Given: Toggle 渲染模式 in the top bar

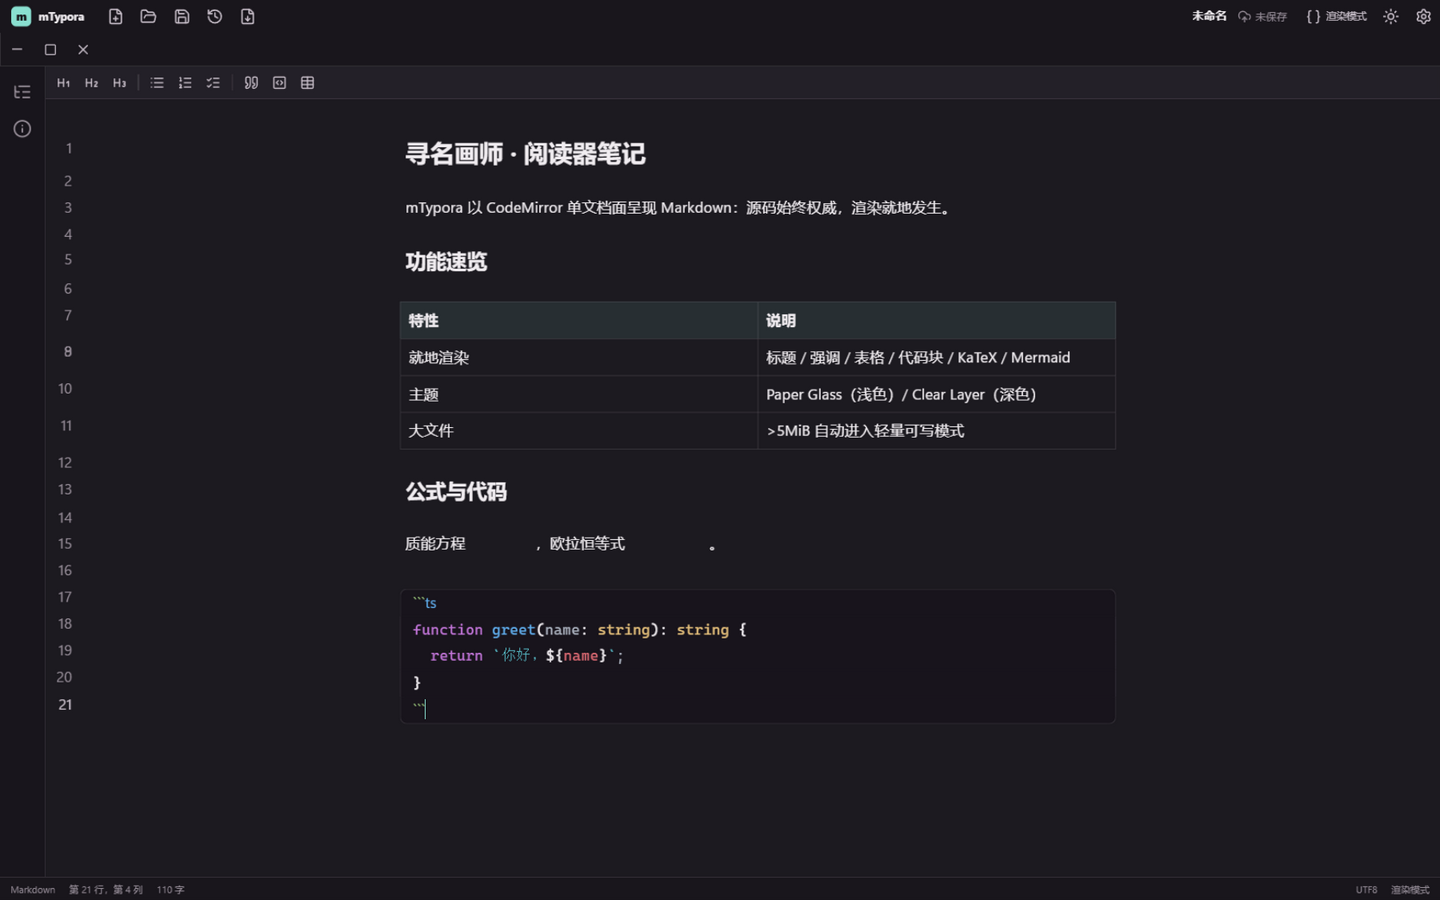Looking at the screenshot, I should coord(1336,17).
